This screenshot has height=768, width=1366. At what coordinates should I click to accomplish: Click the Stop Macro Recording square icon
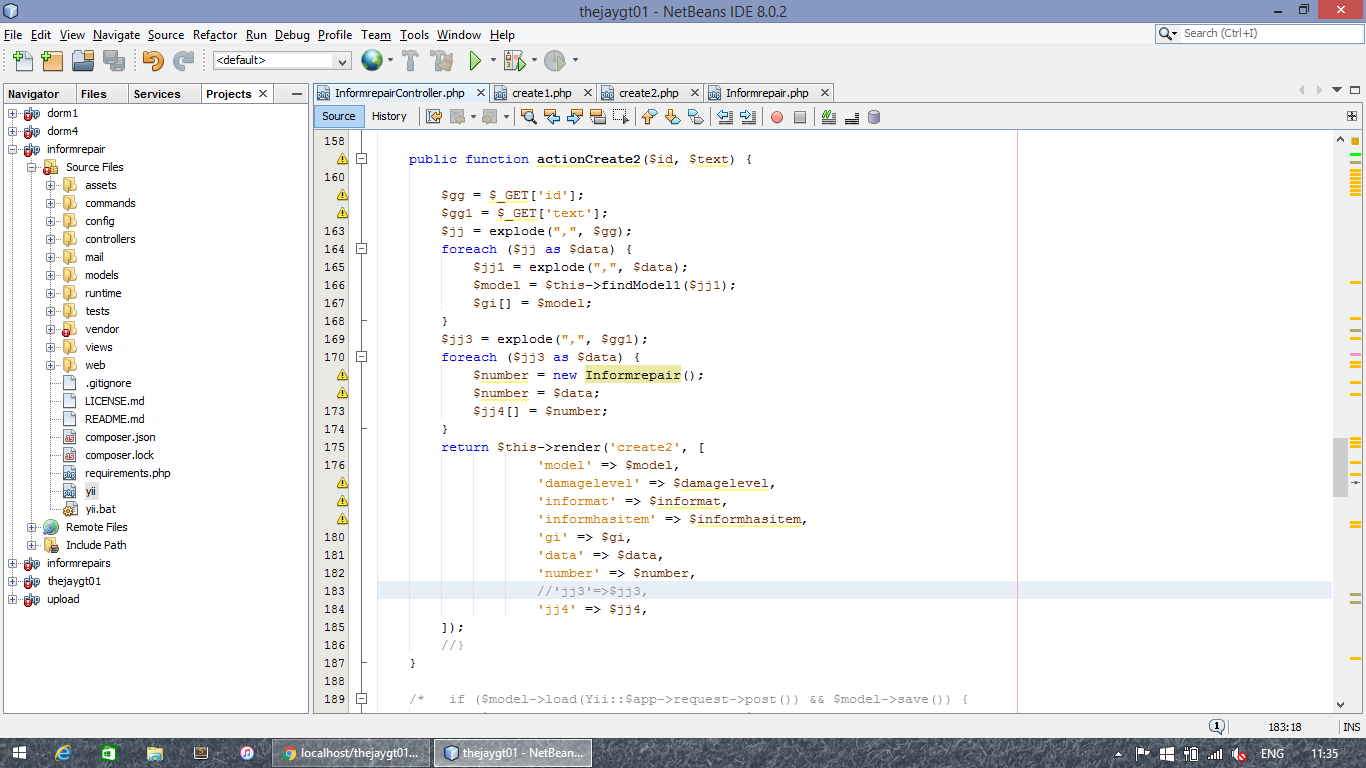[800, 117]
